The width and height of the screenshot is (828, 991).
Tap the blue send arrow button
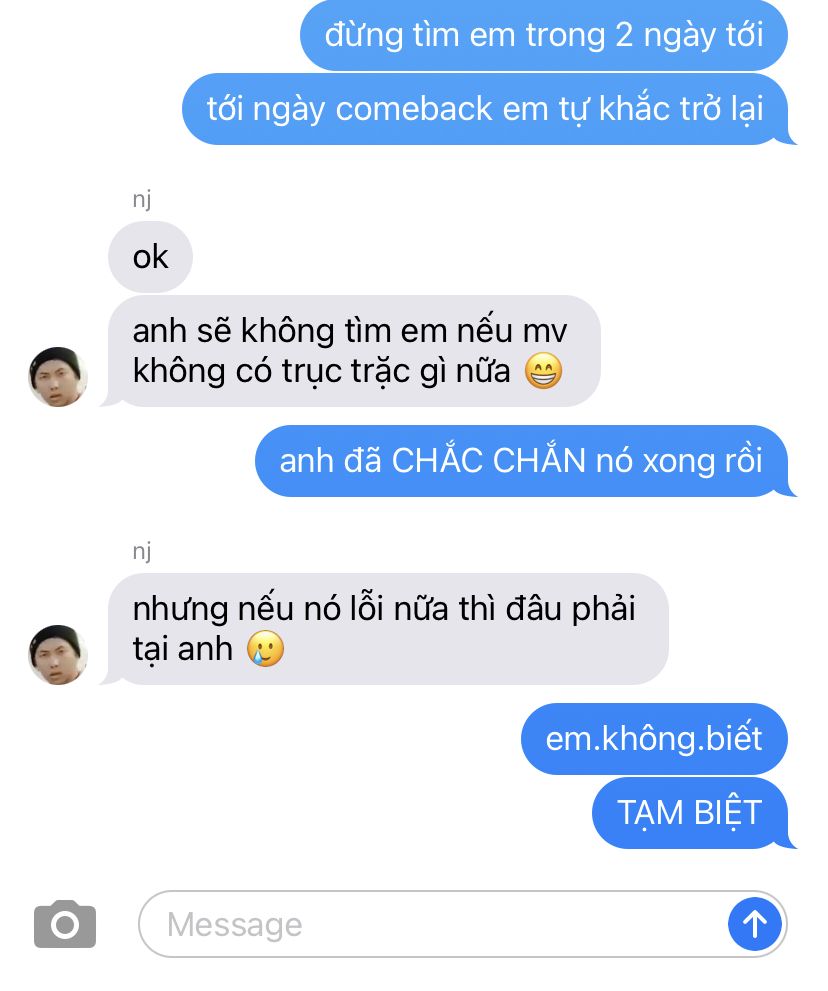tap(755, 924)
